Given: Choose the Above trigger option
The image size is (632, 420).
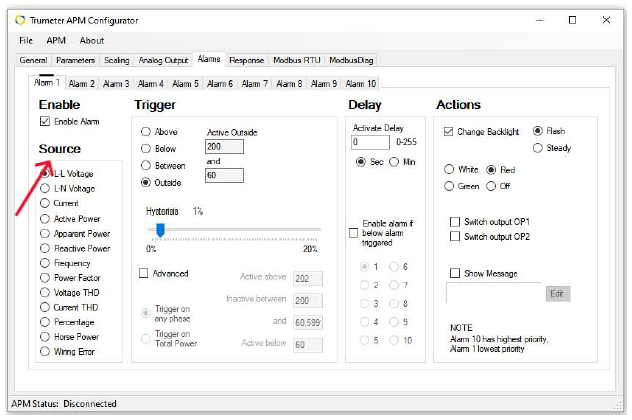Looking at the screenshot, I should 146,132.
